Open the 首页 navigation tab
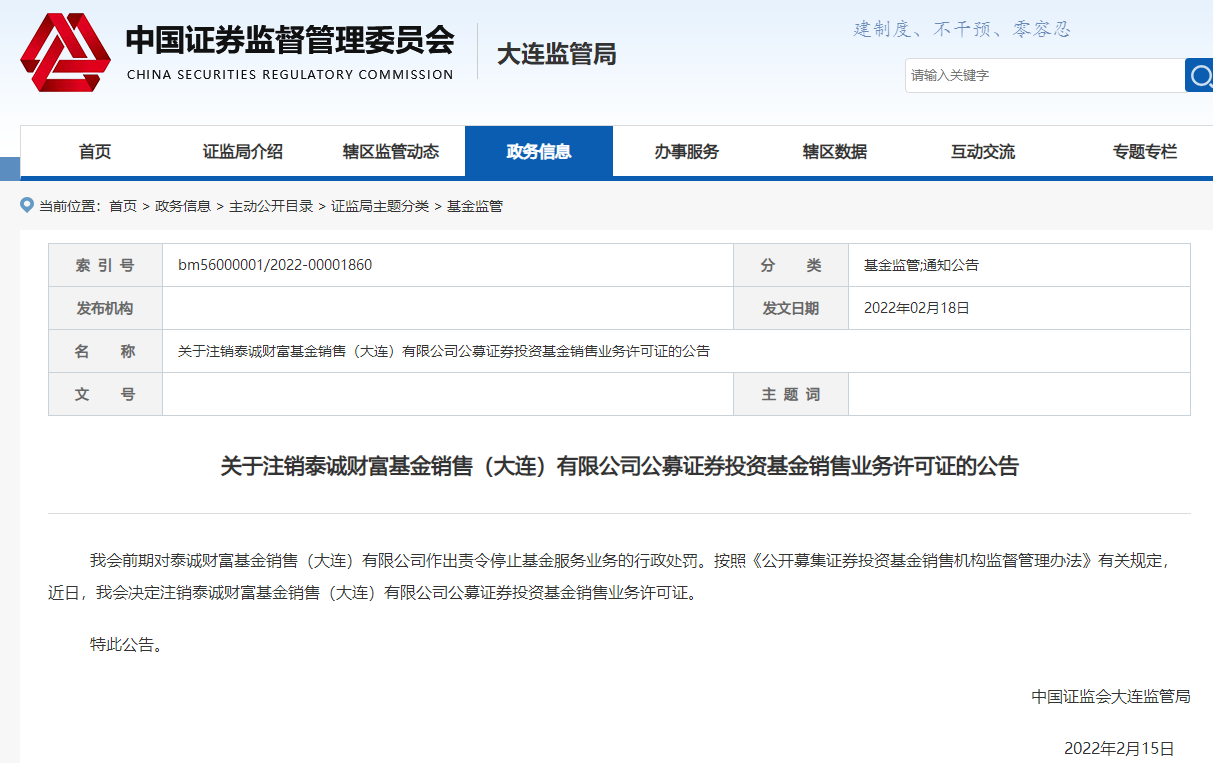The width and height of the screenshot is (1213, 763). pos(95,152)
